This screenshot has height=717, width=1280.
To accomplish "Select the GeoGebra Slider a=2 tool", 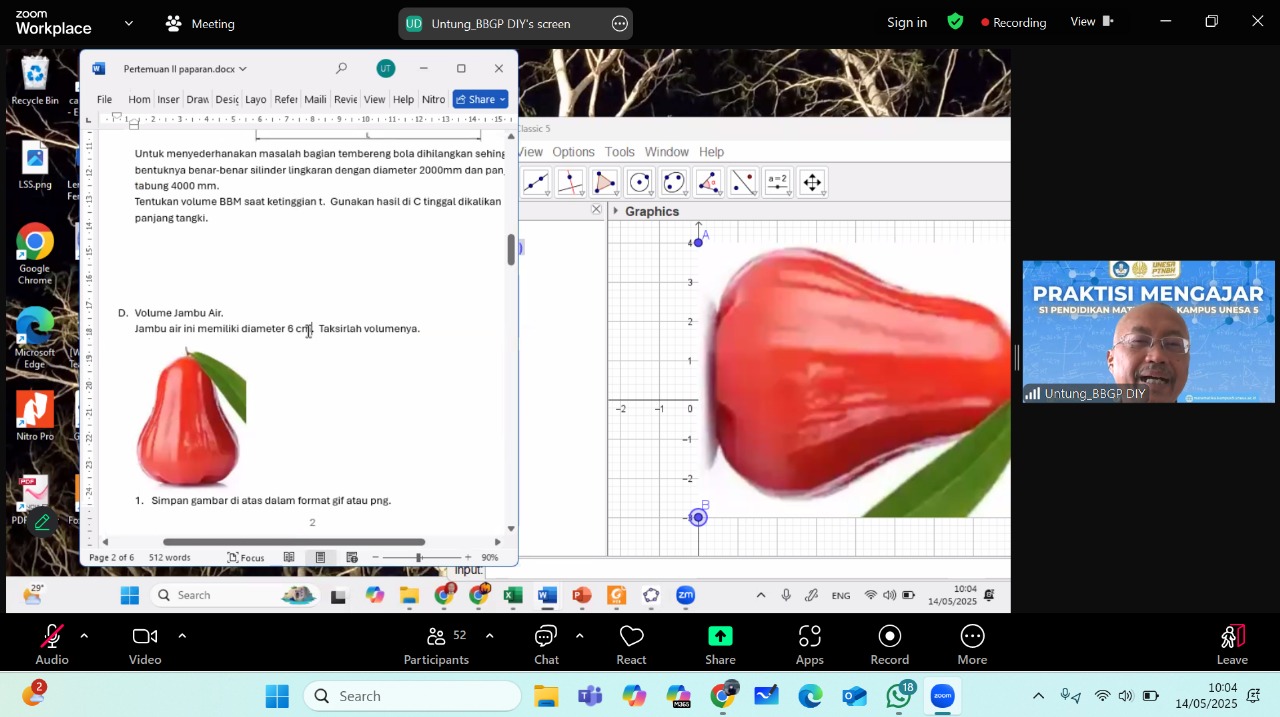I will pos(778,182).
